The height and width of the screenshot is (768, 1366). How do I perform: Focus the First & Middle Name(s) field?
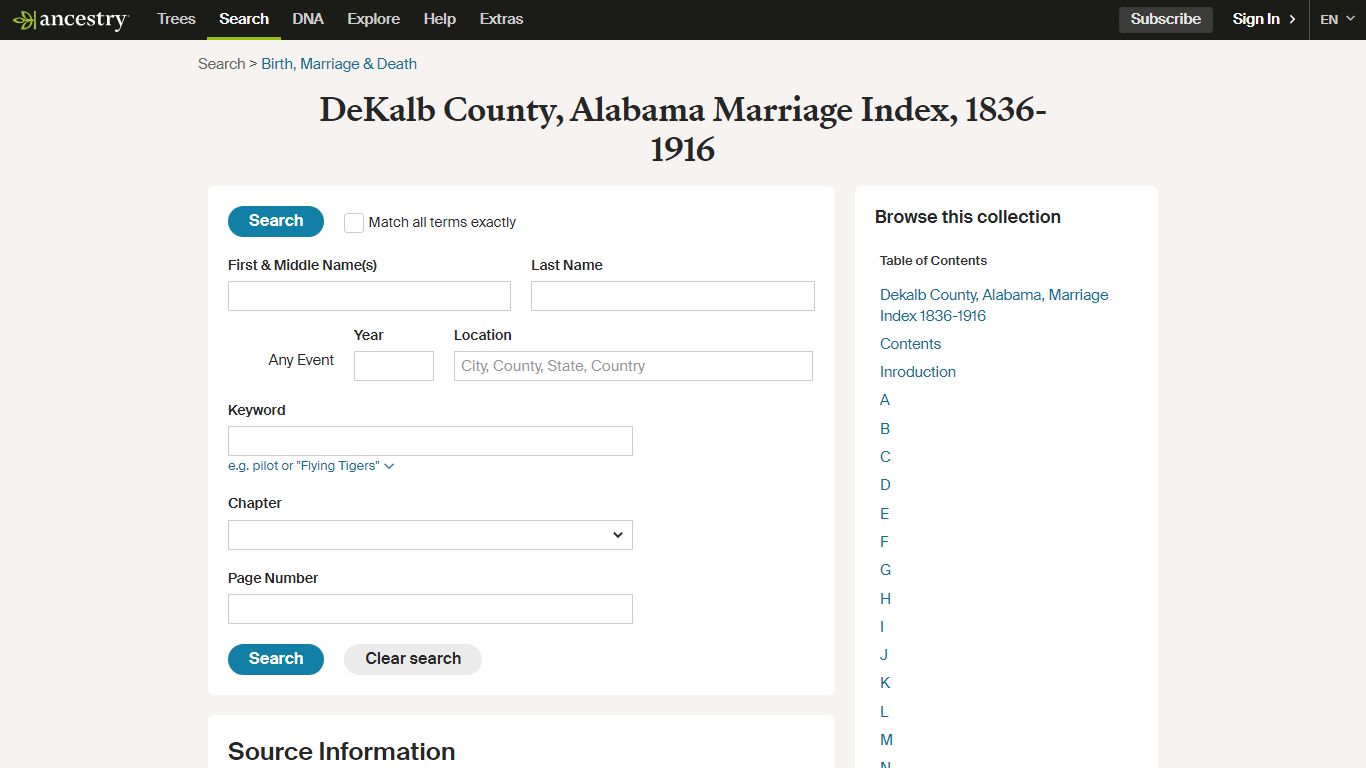tap(369, 296)
